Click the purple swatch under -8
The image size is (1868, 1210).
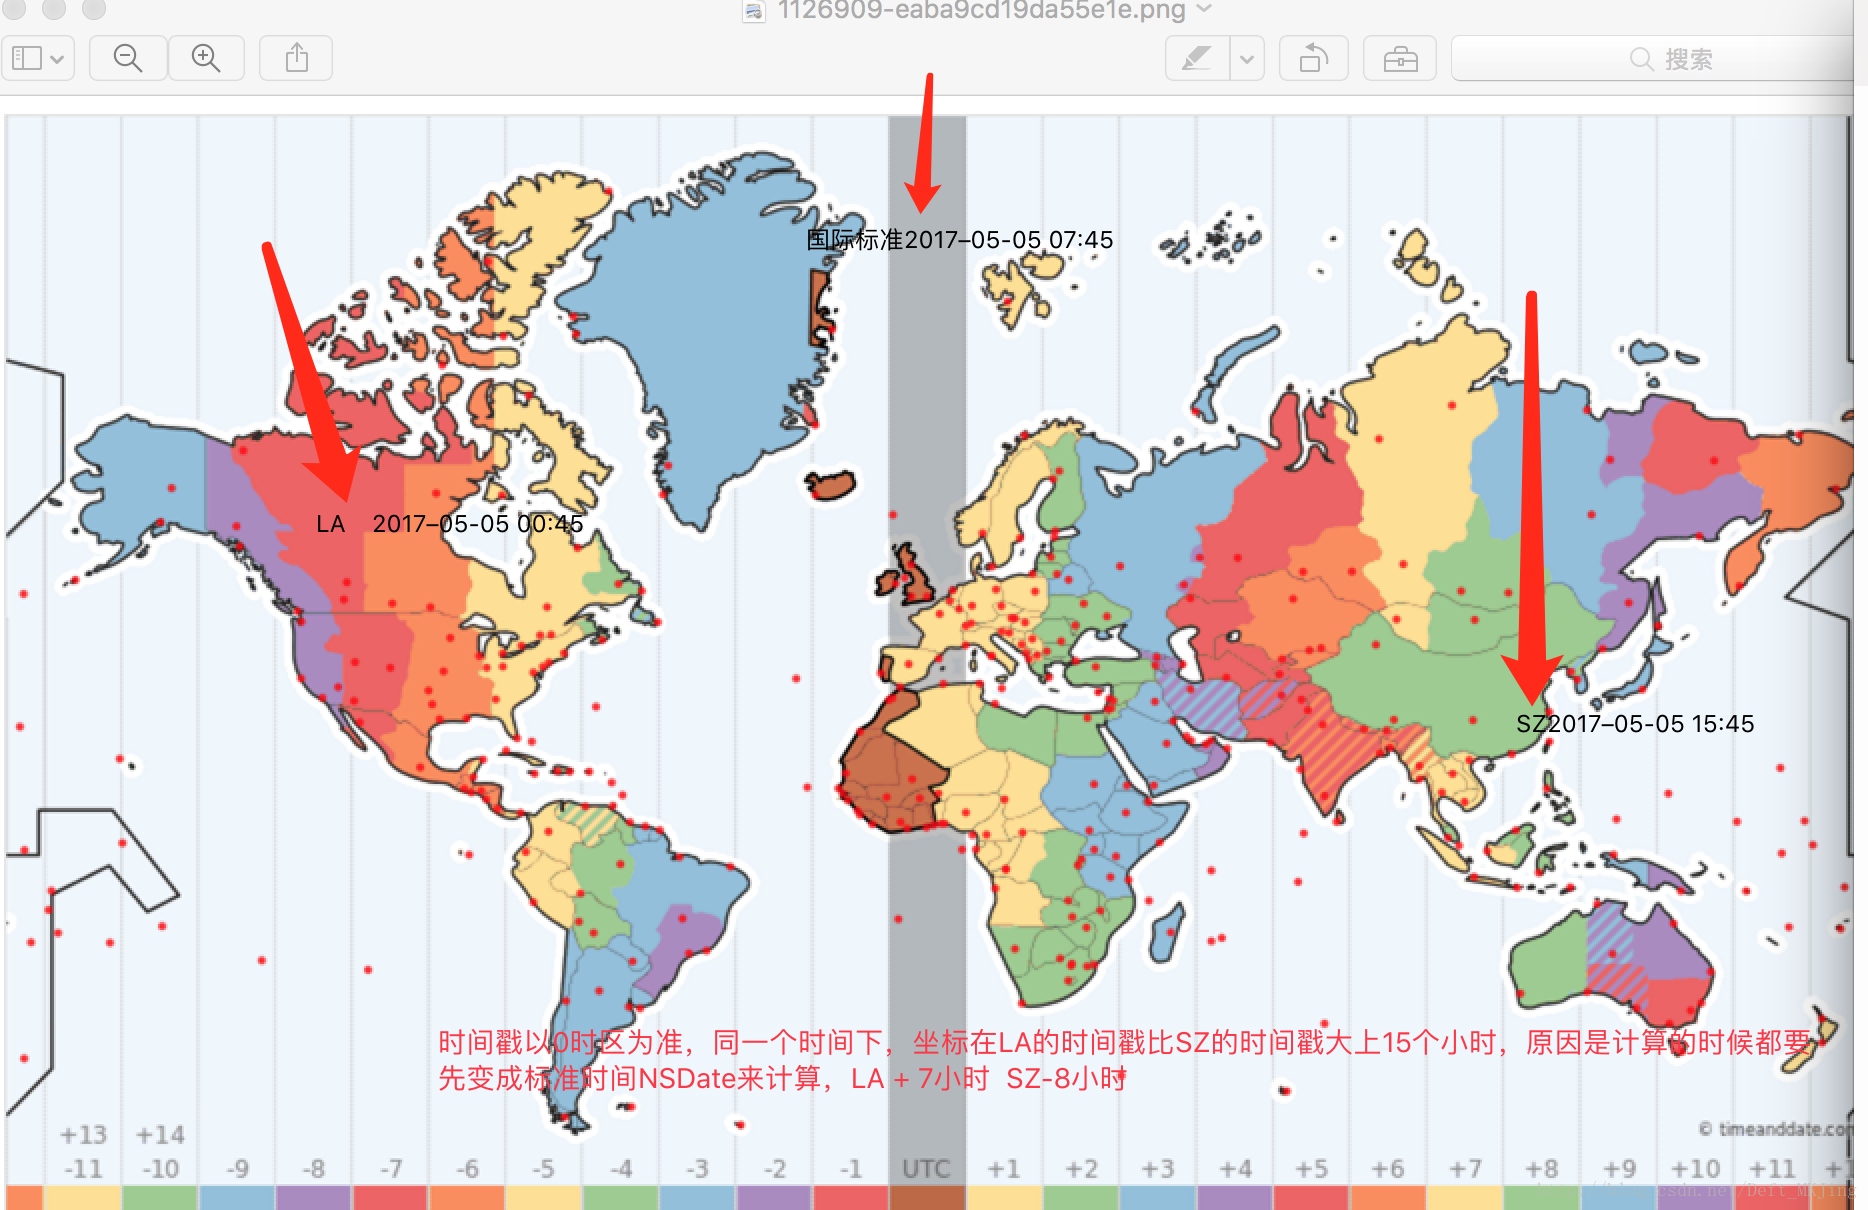click(314, 1197)
